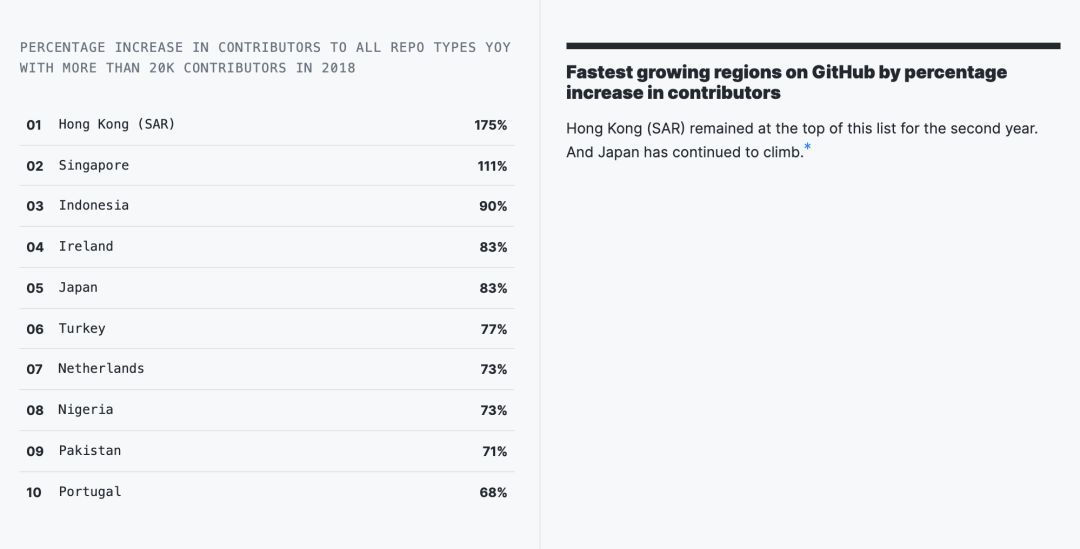
Task: Click the Netherlands row label
Action: click(x=101, y=368)
